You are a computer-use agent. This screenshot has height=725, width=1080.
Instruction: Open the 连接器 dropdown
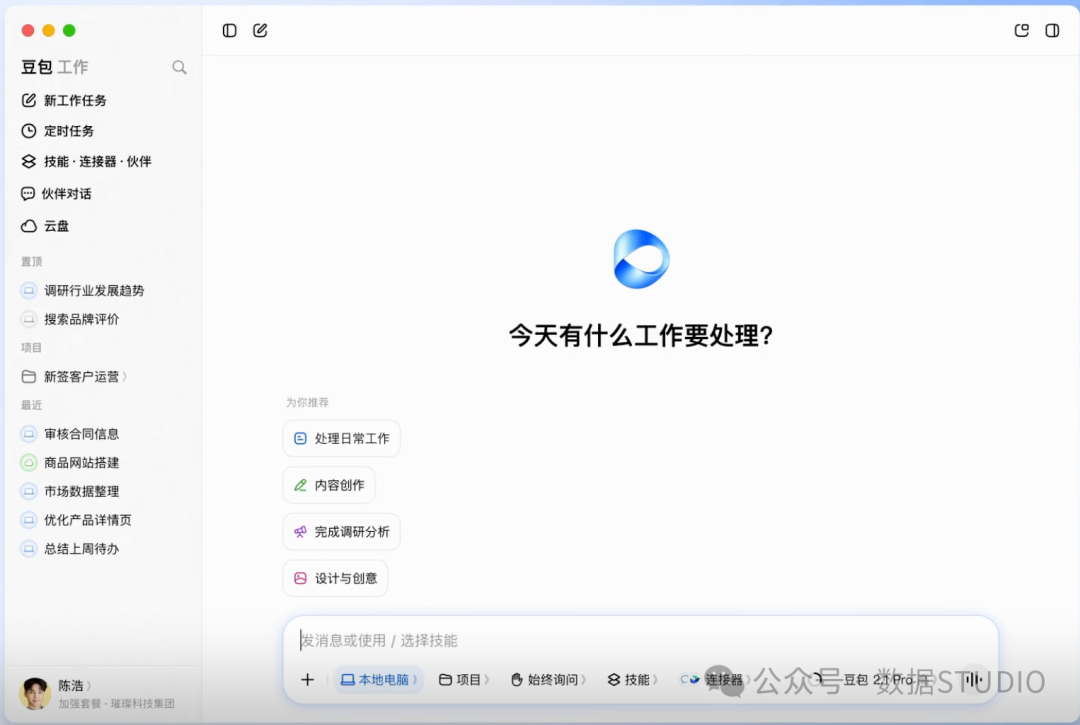pos(715,680)
